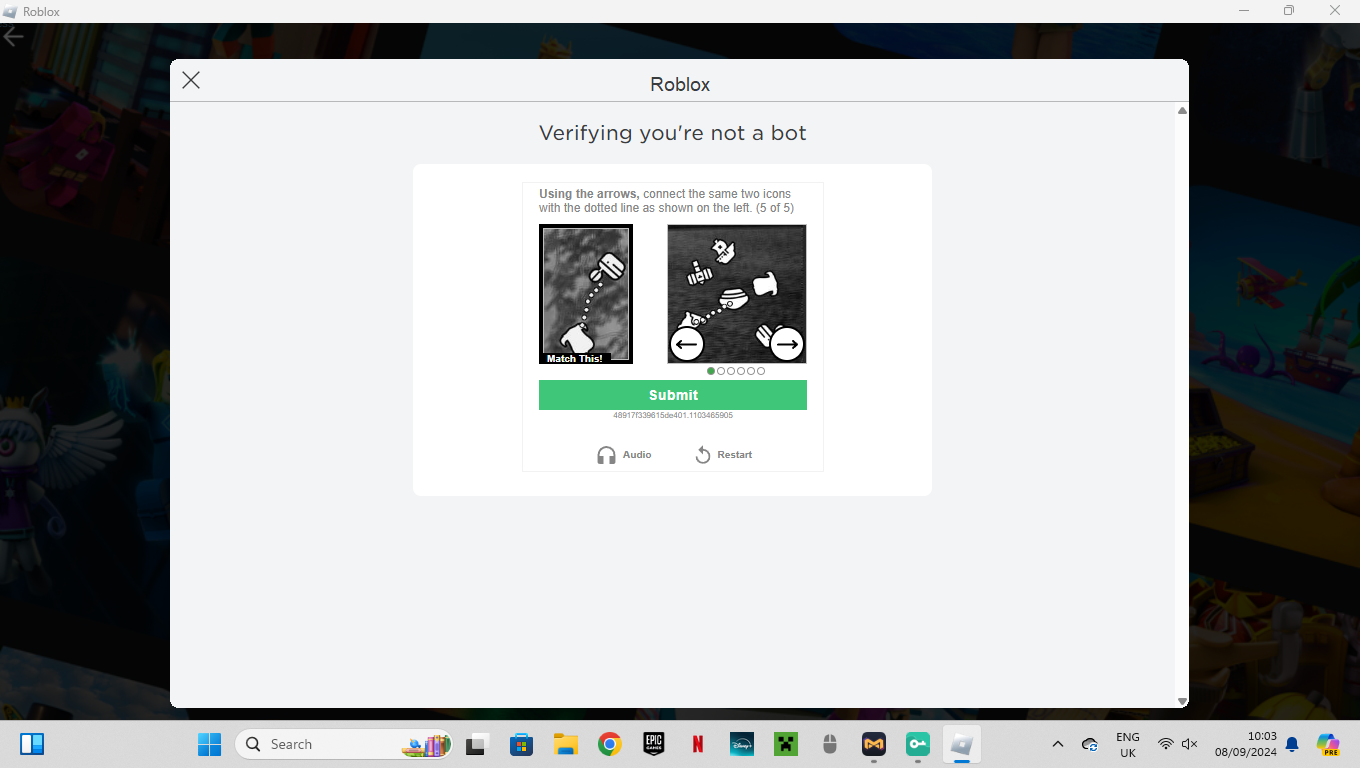Open Epic Games Launcher from the taskbar
Screen dimensions: 1360x768
tap(654, 744)
